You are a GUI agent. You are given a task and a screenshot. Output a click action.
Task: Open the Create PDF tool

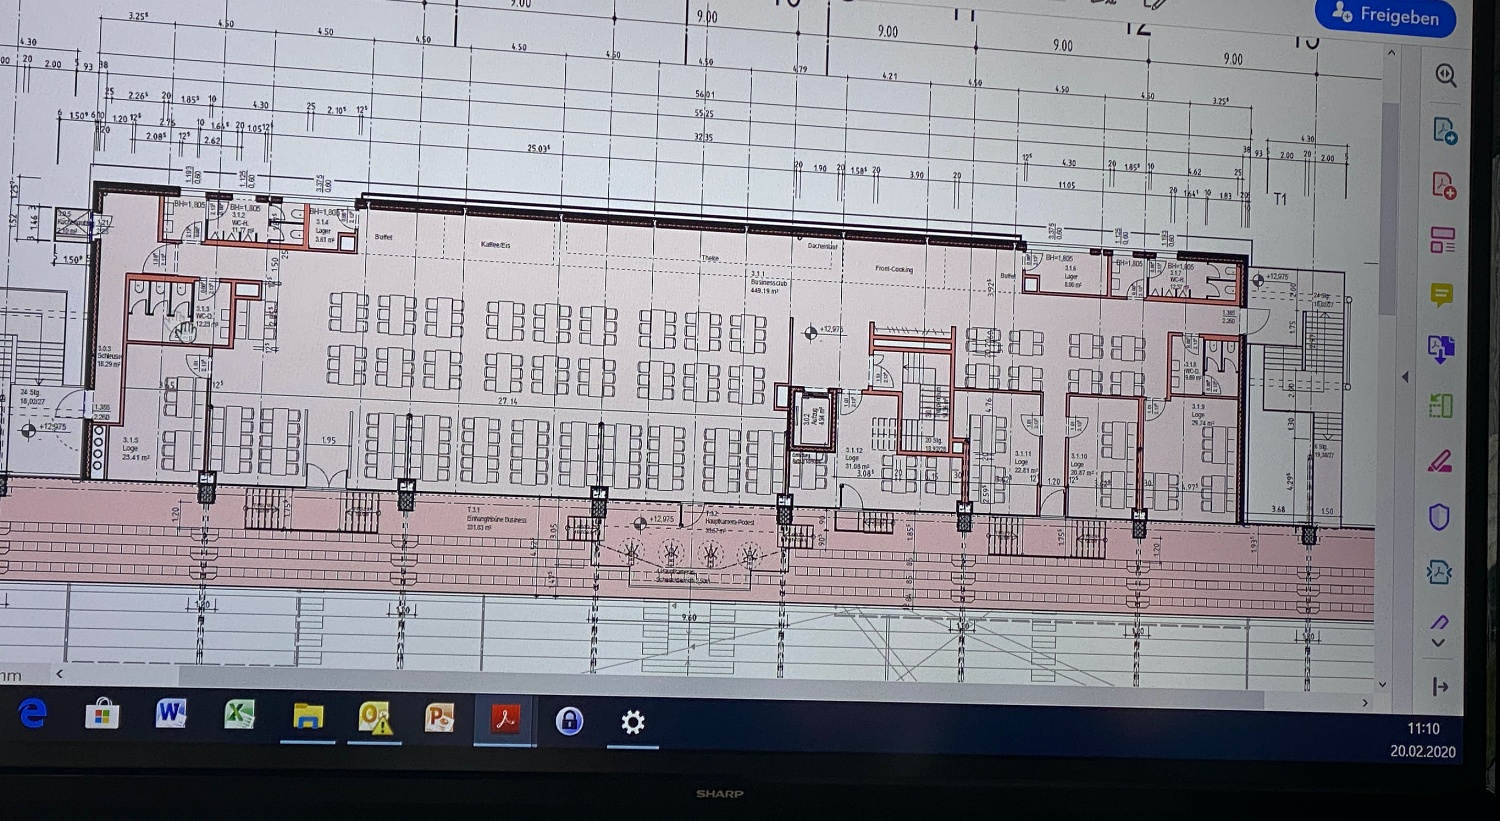(x=1443, y=185)
